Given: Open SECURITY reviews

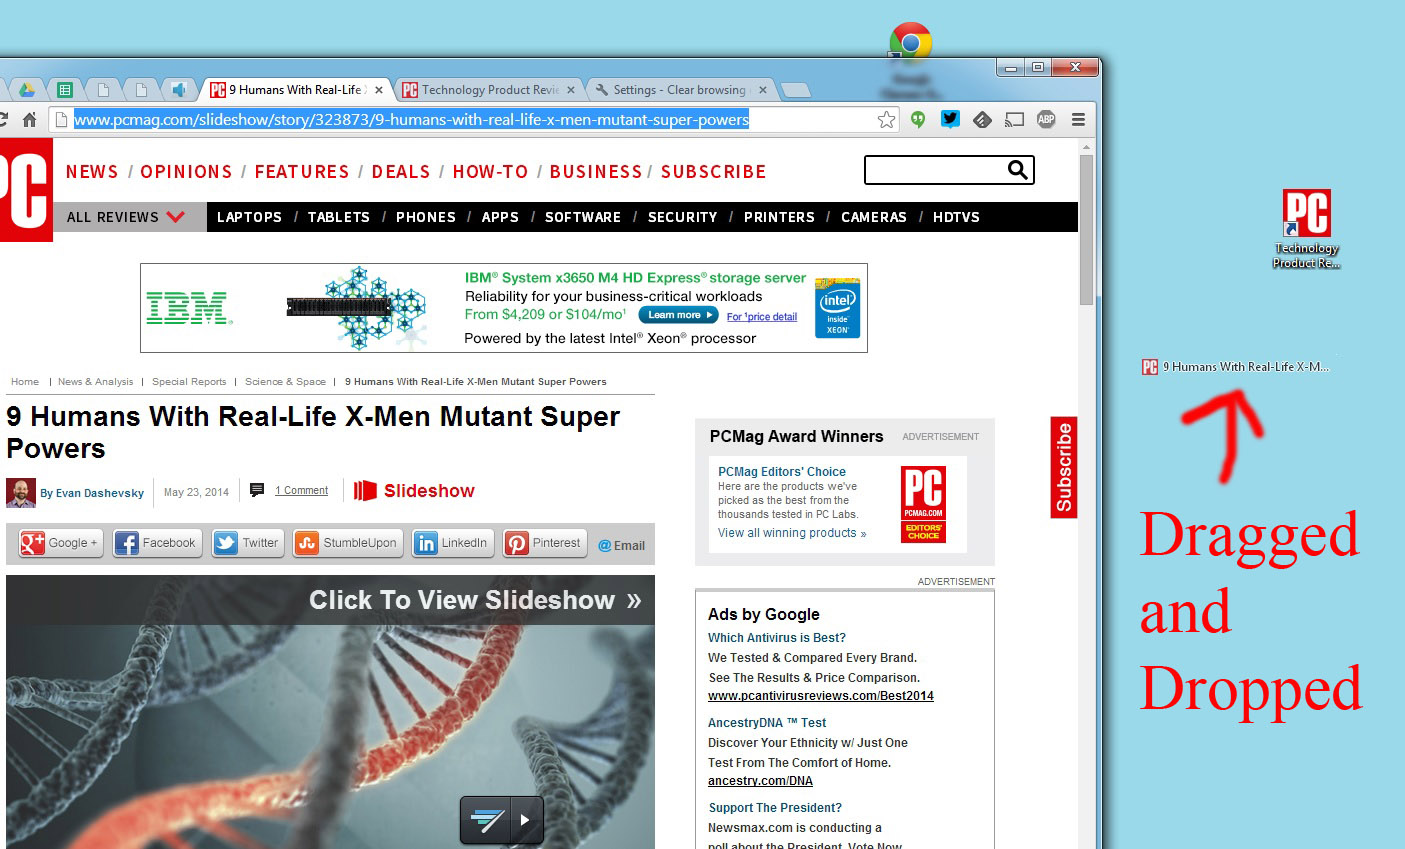Looking at the screenshot, I should point(683,217).
